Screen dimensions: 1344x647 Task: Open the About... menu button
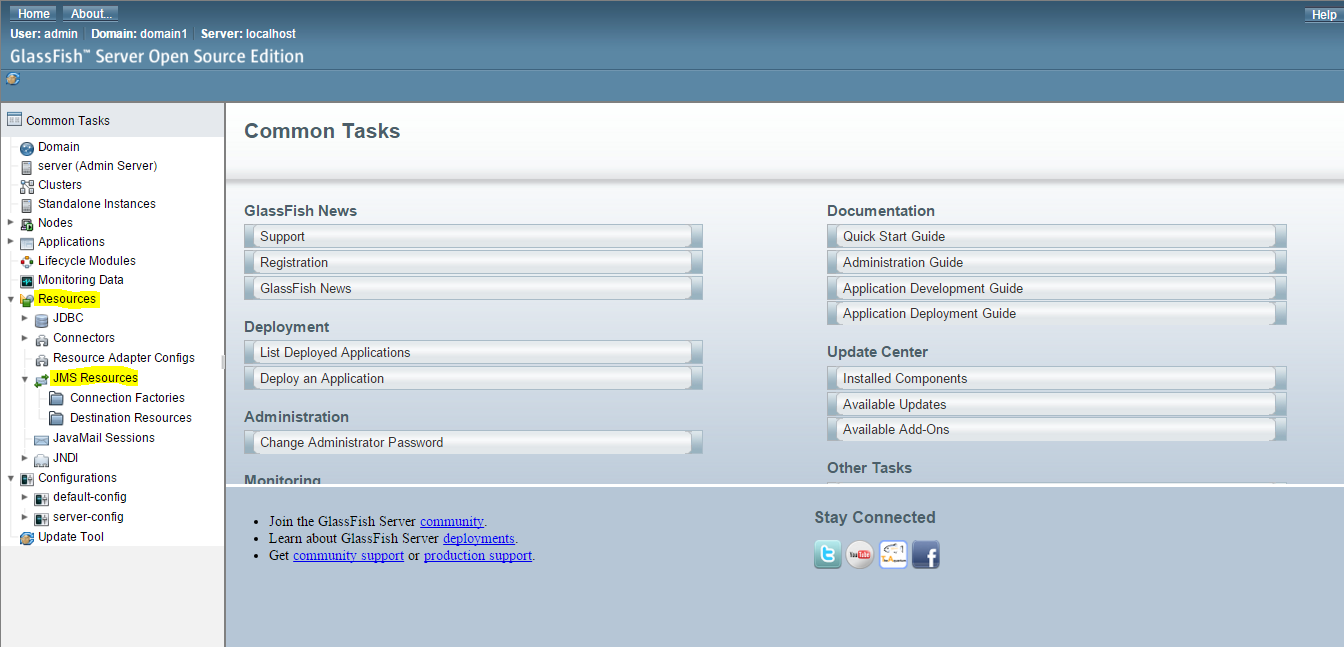click(91, 14)
